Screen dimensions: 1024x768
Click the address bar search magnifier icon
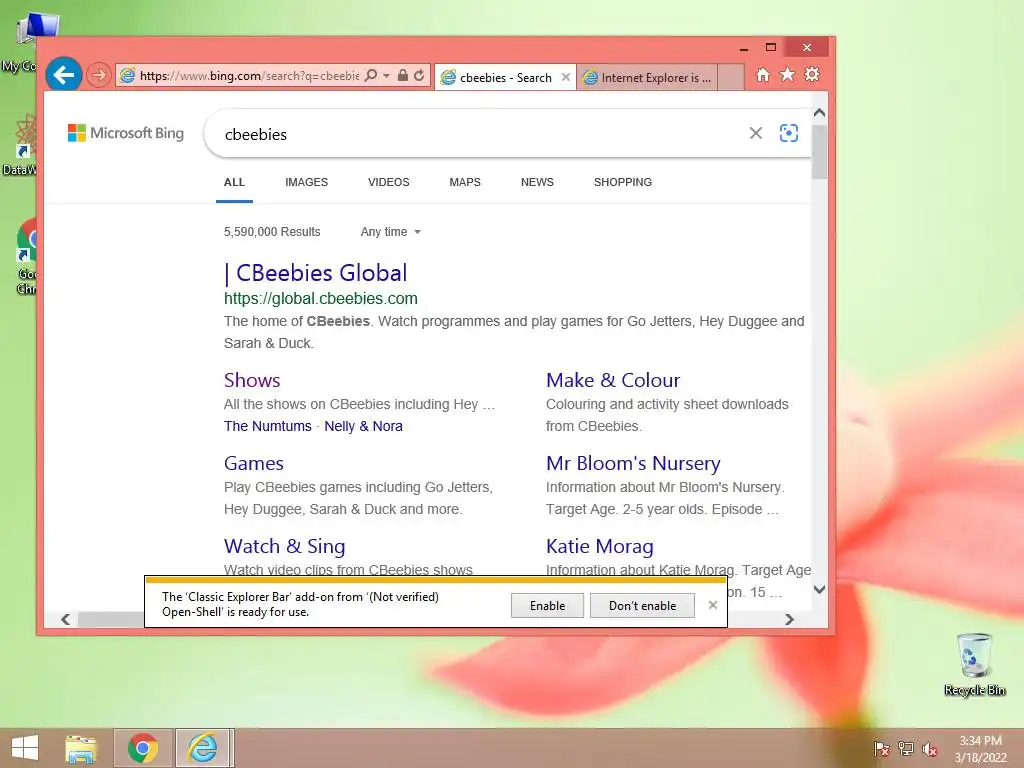(x=370, y=75)
